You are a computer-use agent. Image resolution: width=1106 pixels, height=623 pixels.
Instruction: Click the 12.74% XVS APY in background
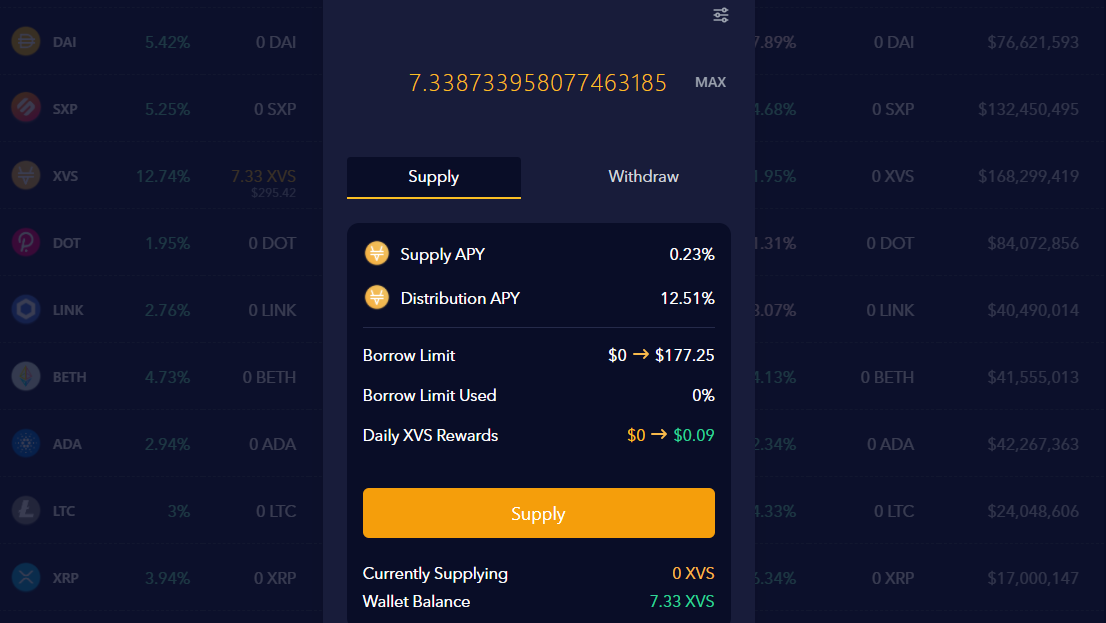point(163,176)
